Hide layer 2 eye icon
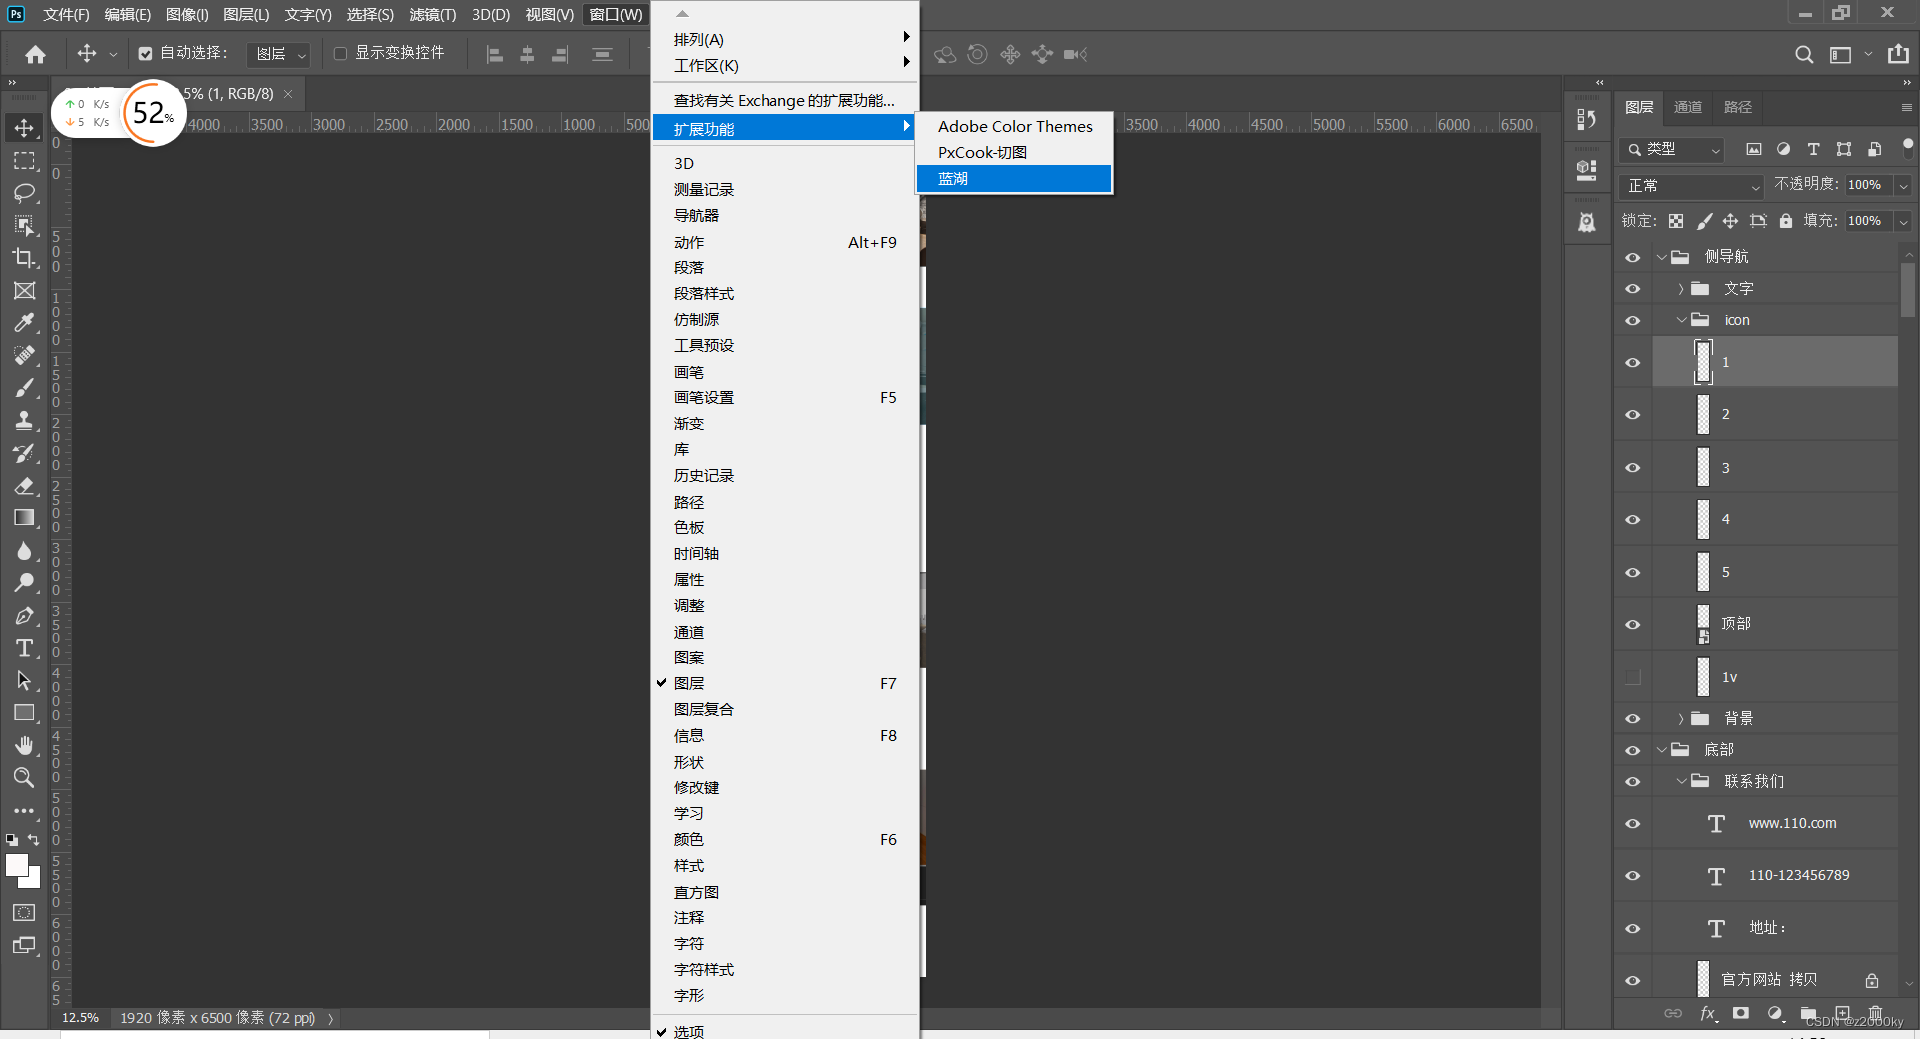 (1633, 414)
